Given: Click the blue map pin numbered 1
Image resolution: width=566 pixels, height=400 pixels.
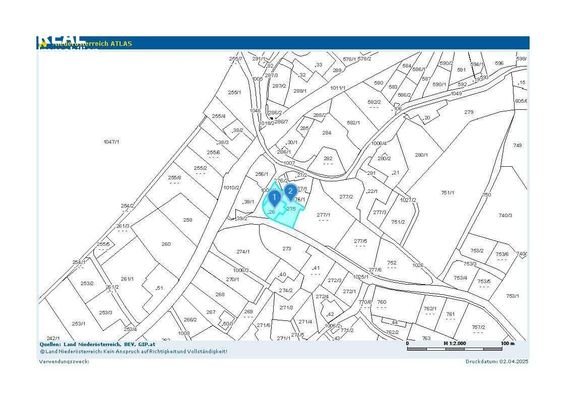Looking at the screenshot, I should [x=275, y=199].
